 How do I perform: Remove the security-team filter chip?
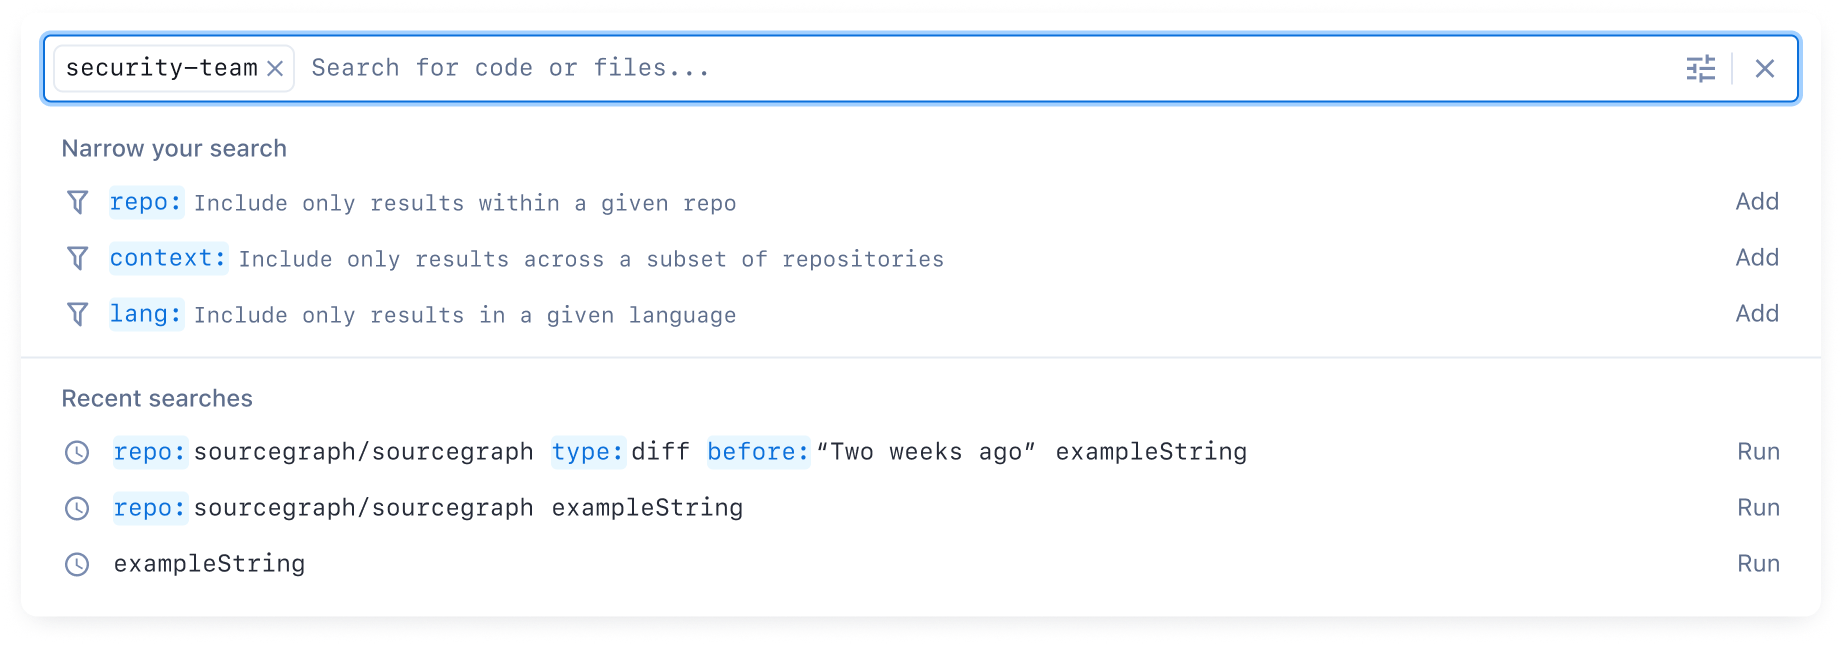275,68
